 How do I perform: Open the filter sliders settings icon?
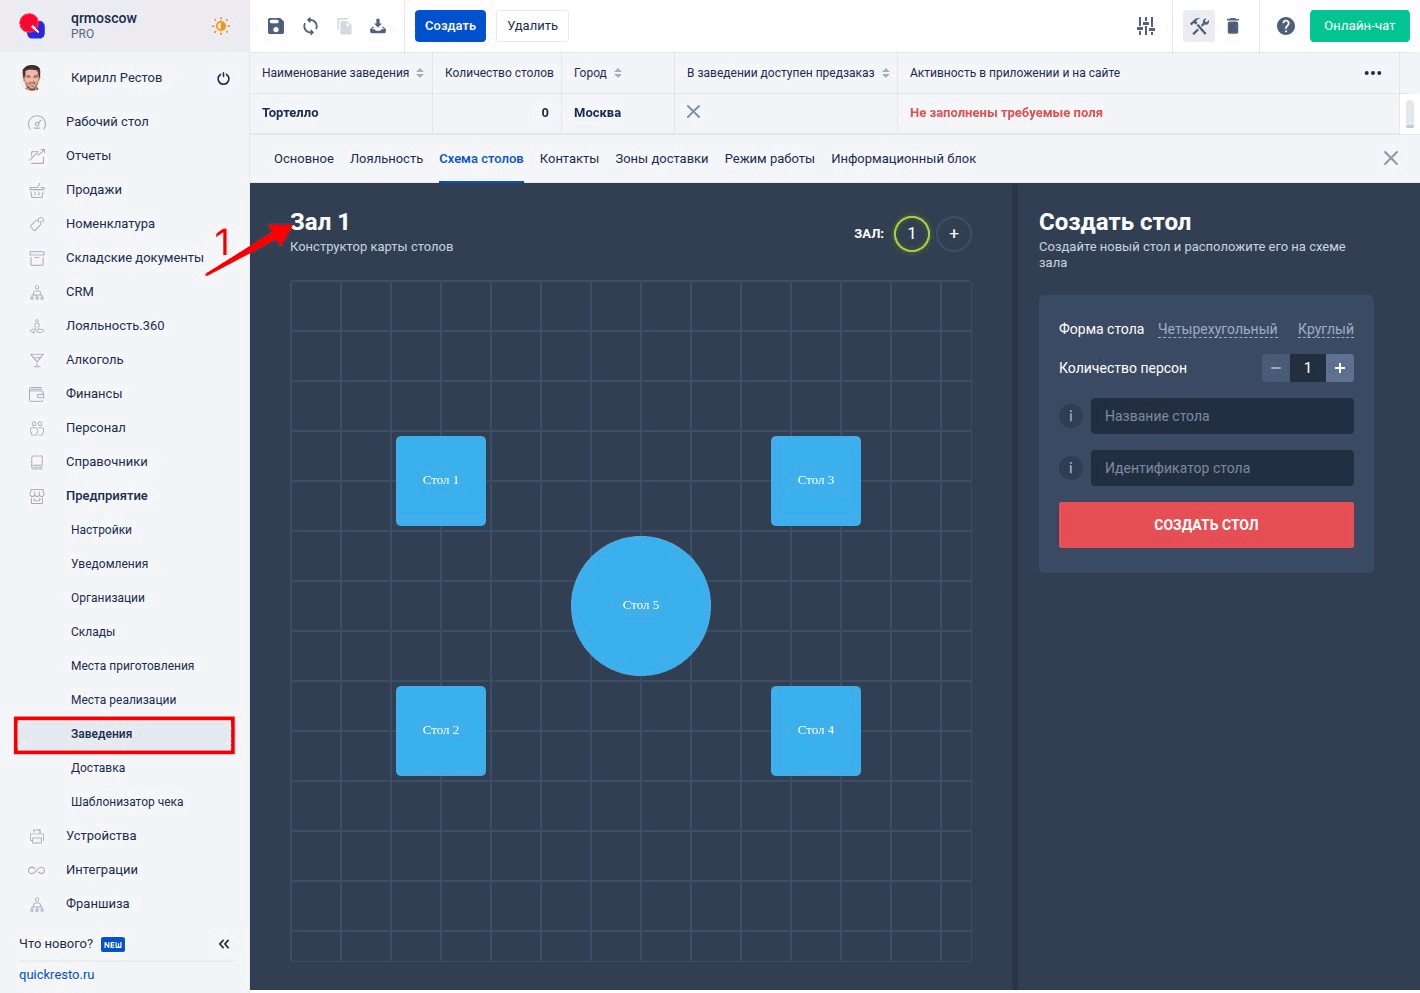pyautogui.click(x=1146, y=26)
